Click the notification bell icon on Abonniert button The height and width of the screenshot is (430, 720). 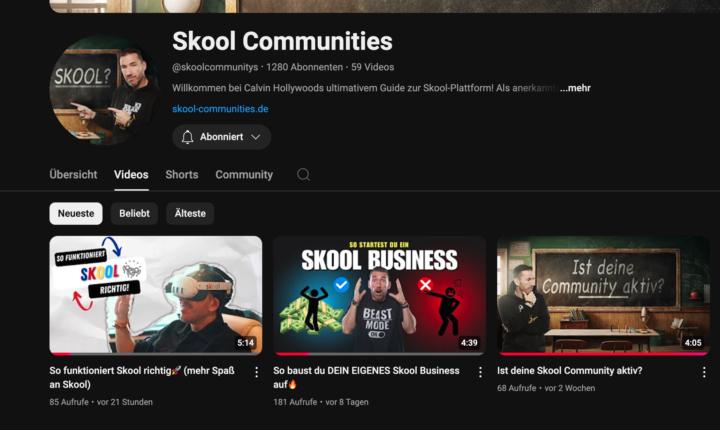pyautogui.click(x=187, y=137)
